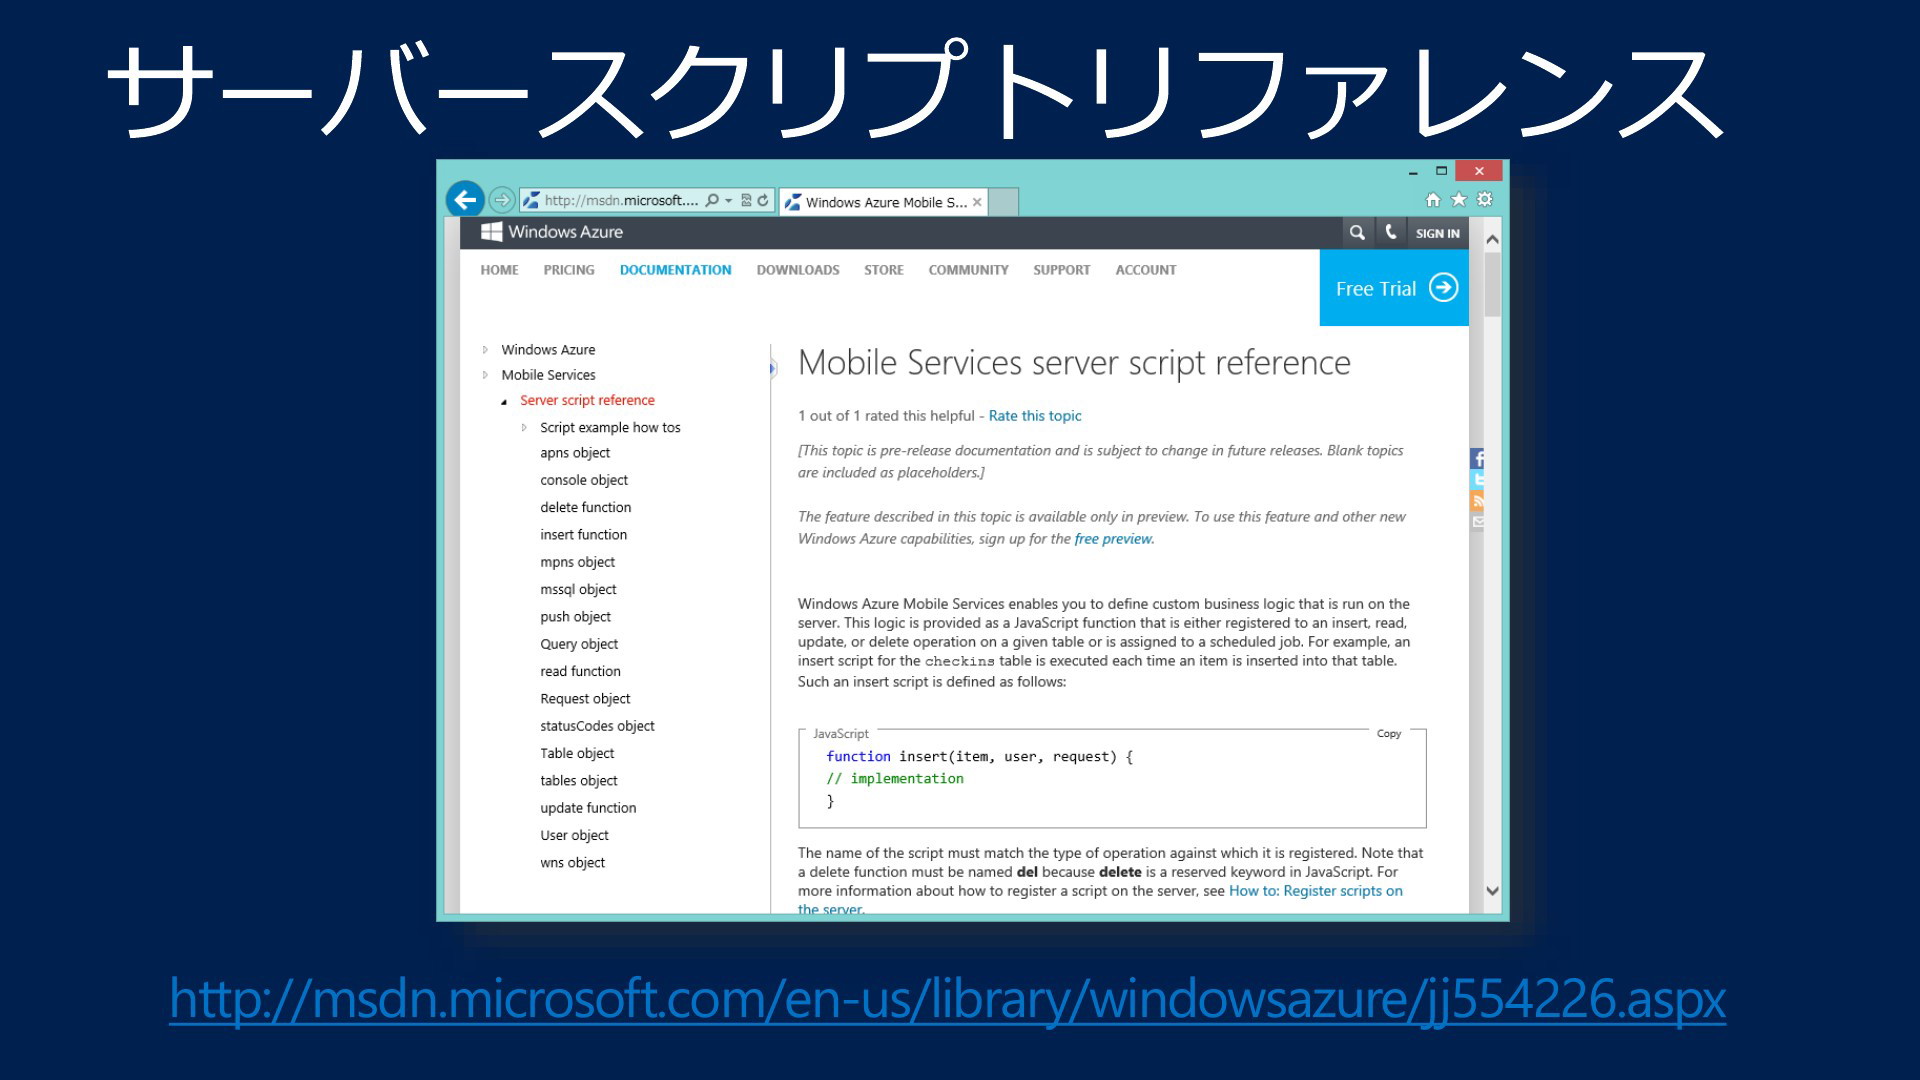Open the DOCUMENTATION navigation item
The image size is (1920, 1080).
point(675,270)
